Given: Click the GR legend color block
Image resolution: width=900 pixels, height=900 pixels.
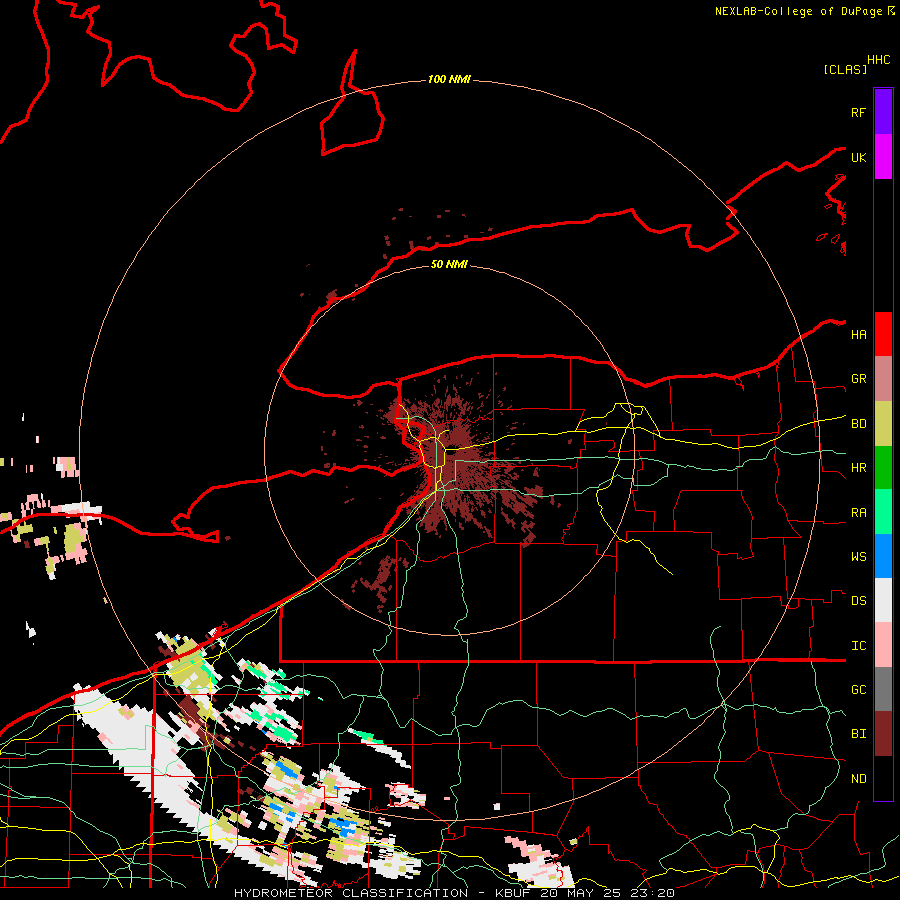Looking at the screenshot, I should point(883,379).
